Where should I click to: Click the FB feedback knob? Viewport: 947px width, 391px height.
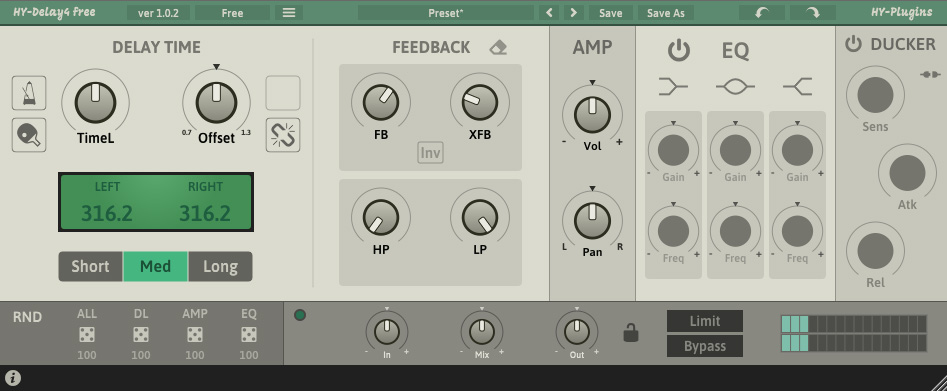coord(381,102)
